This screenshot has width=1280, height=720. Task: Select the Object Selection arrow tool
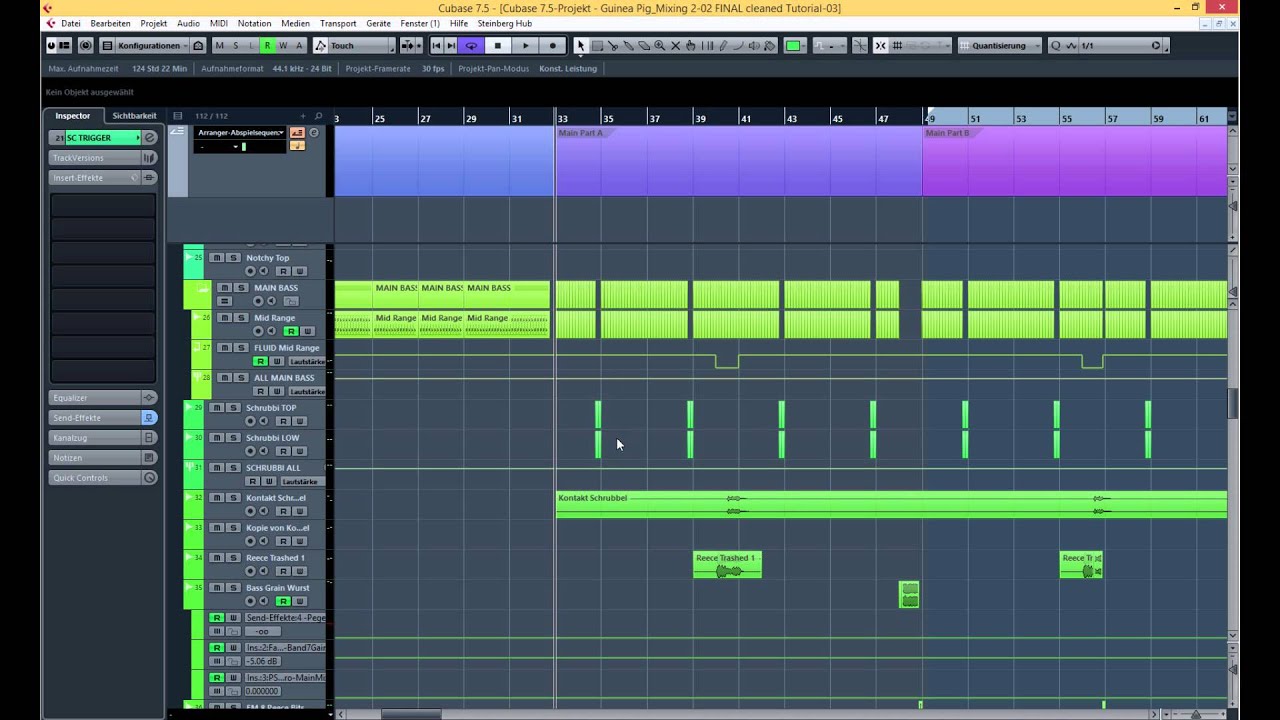coord(581,46)
